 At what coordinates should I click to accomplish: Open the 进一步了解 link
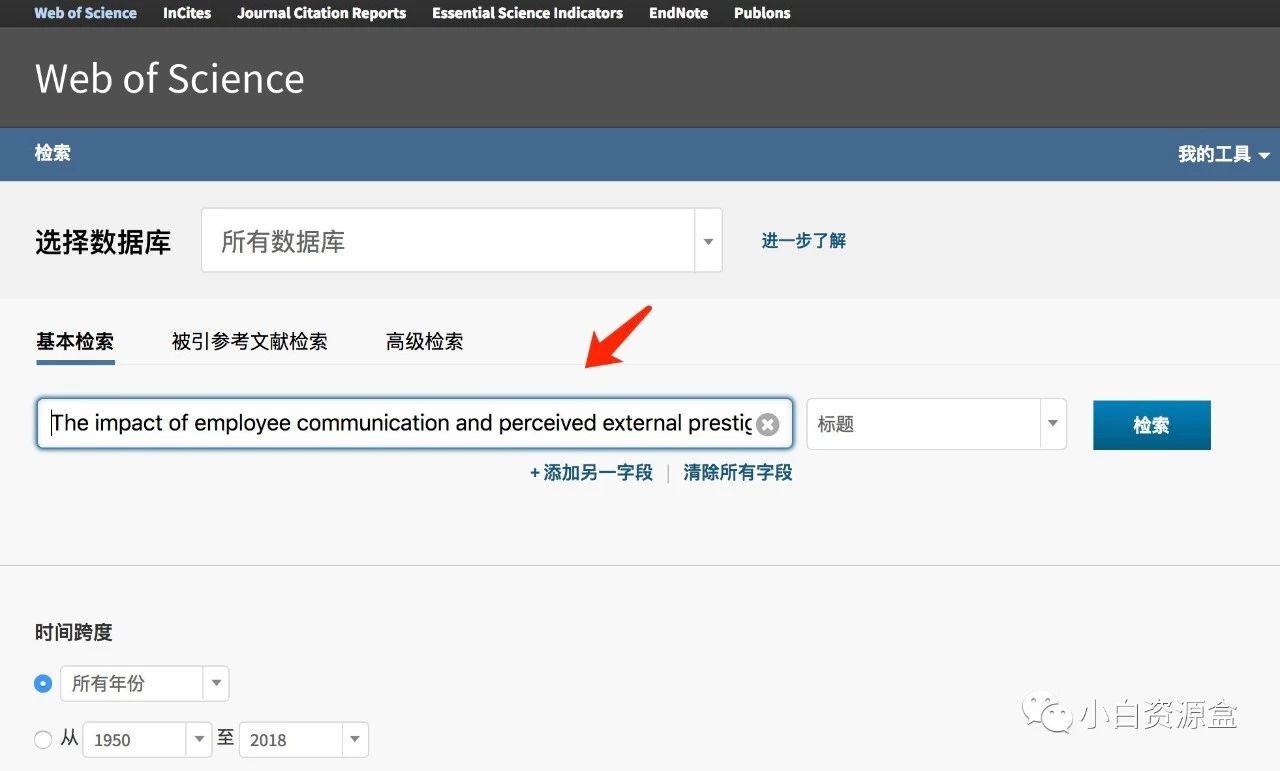click(803, 240)
